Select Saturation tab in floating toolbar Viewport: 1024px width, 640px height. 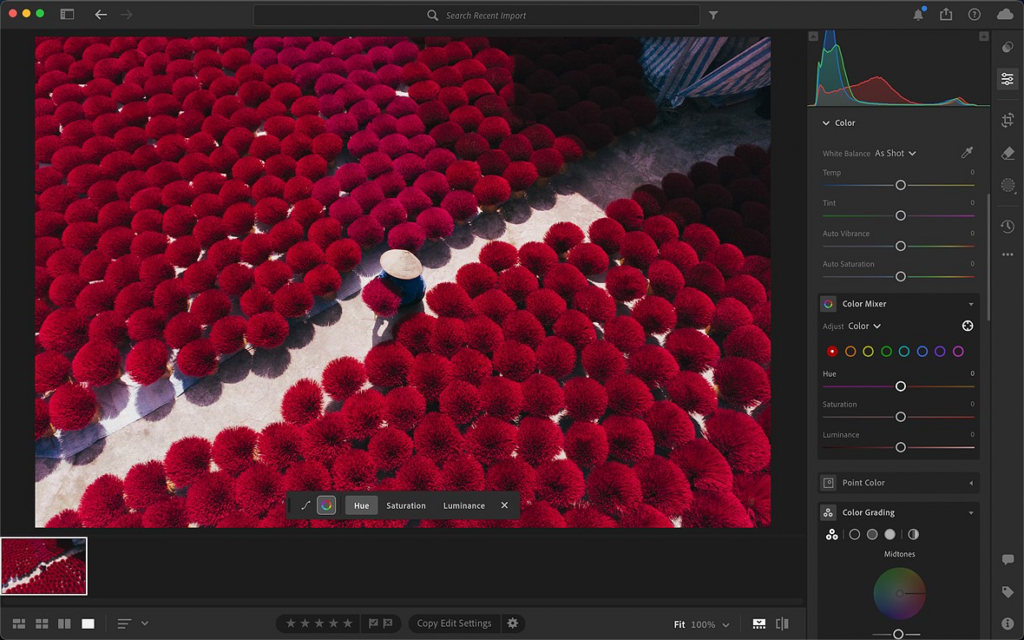point(406,505)
